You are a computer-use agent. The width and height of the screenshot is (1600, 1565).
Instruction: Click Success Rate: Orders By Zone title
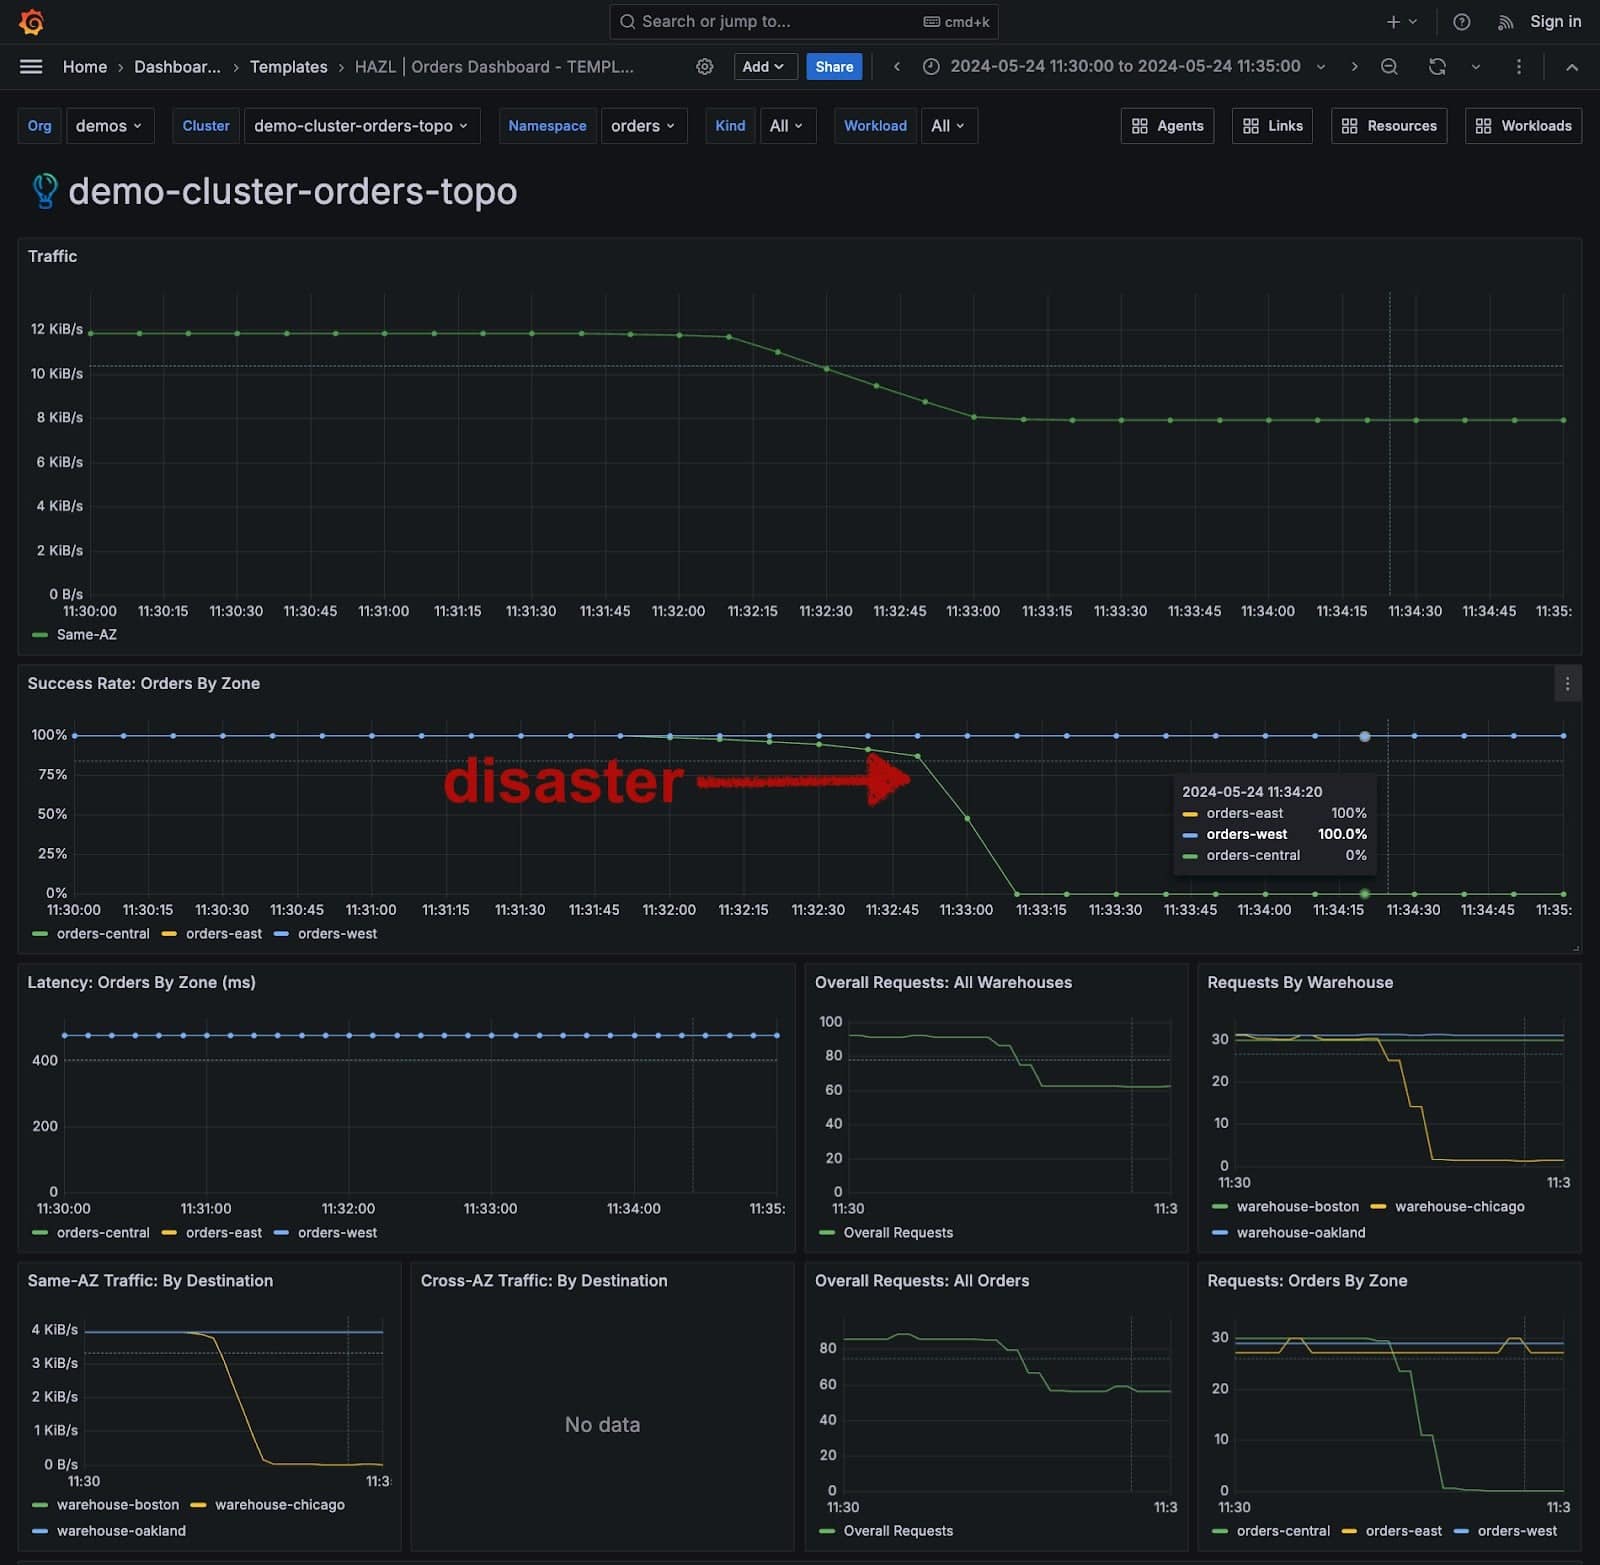click(x=144, y=683)
